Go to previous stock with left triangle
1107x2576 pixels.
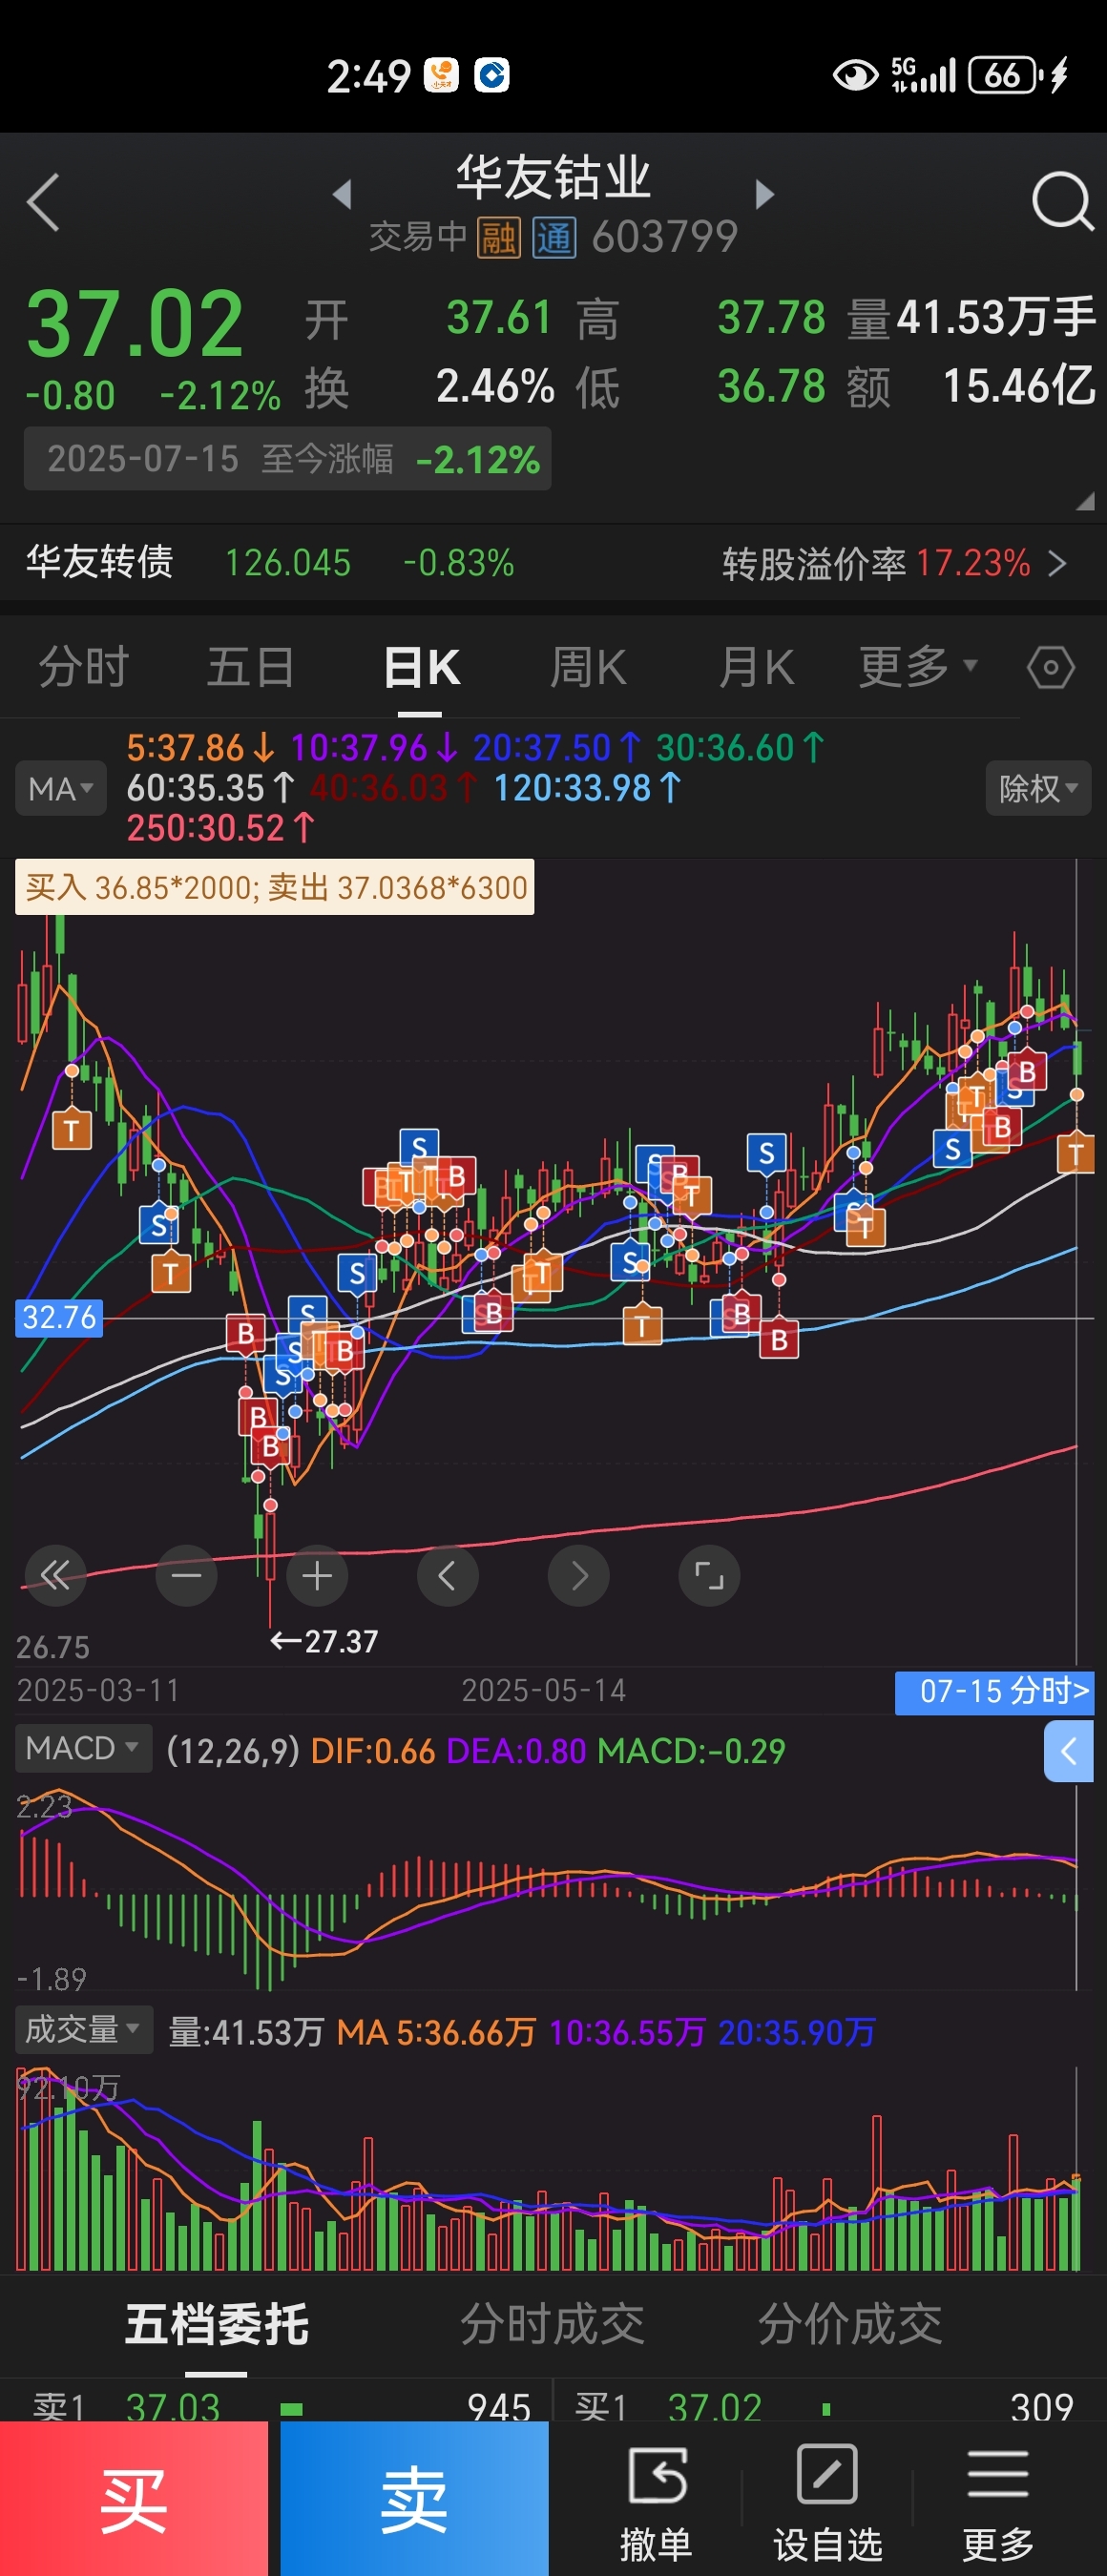pyautogui.click(x=343, y=193)
